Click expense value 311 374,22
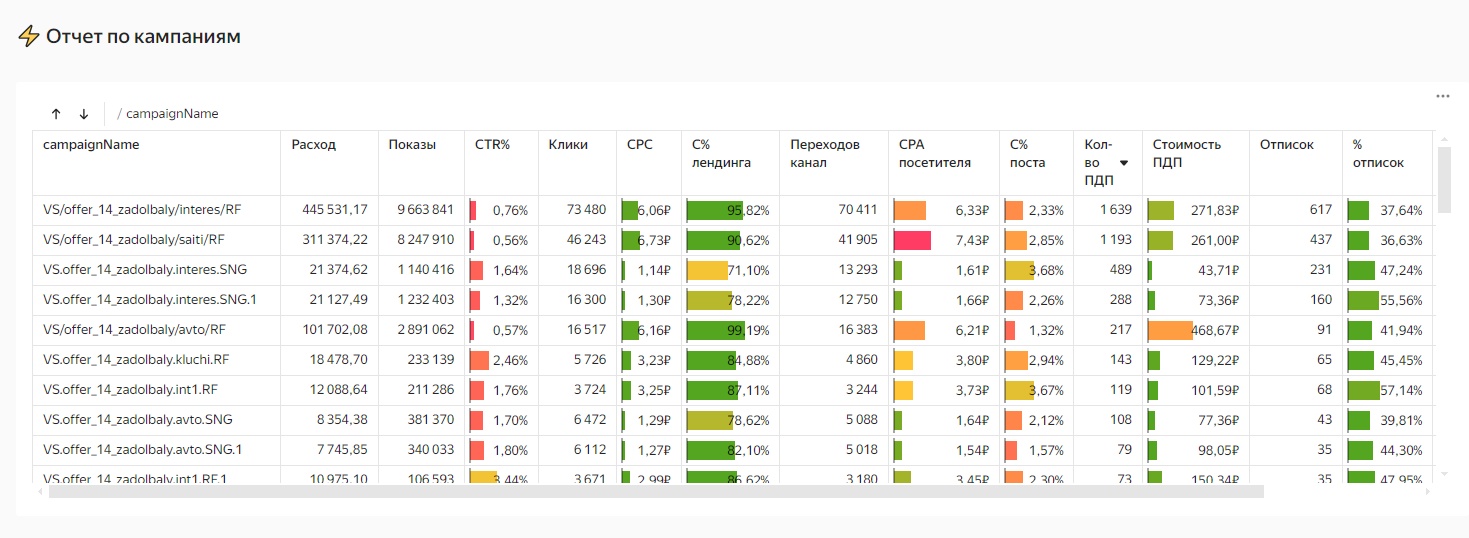This screenshot has width=1469, height=538. point(336,240)
